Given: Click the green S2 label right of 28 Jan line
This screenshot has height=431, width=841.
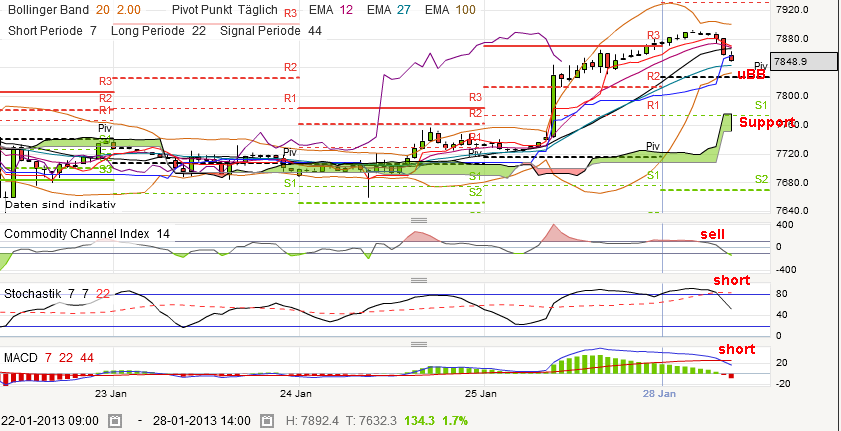Looking at the screenshot, I should pyautogui.click(x=761, y=179).
